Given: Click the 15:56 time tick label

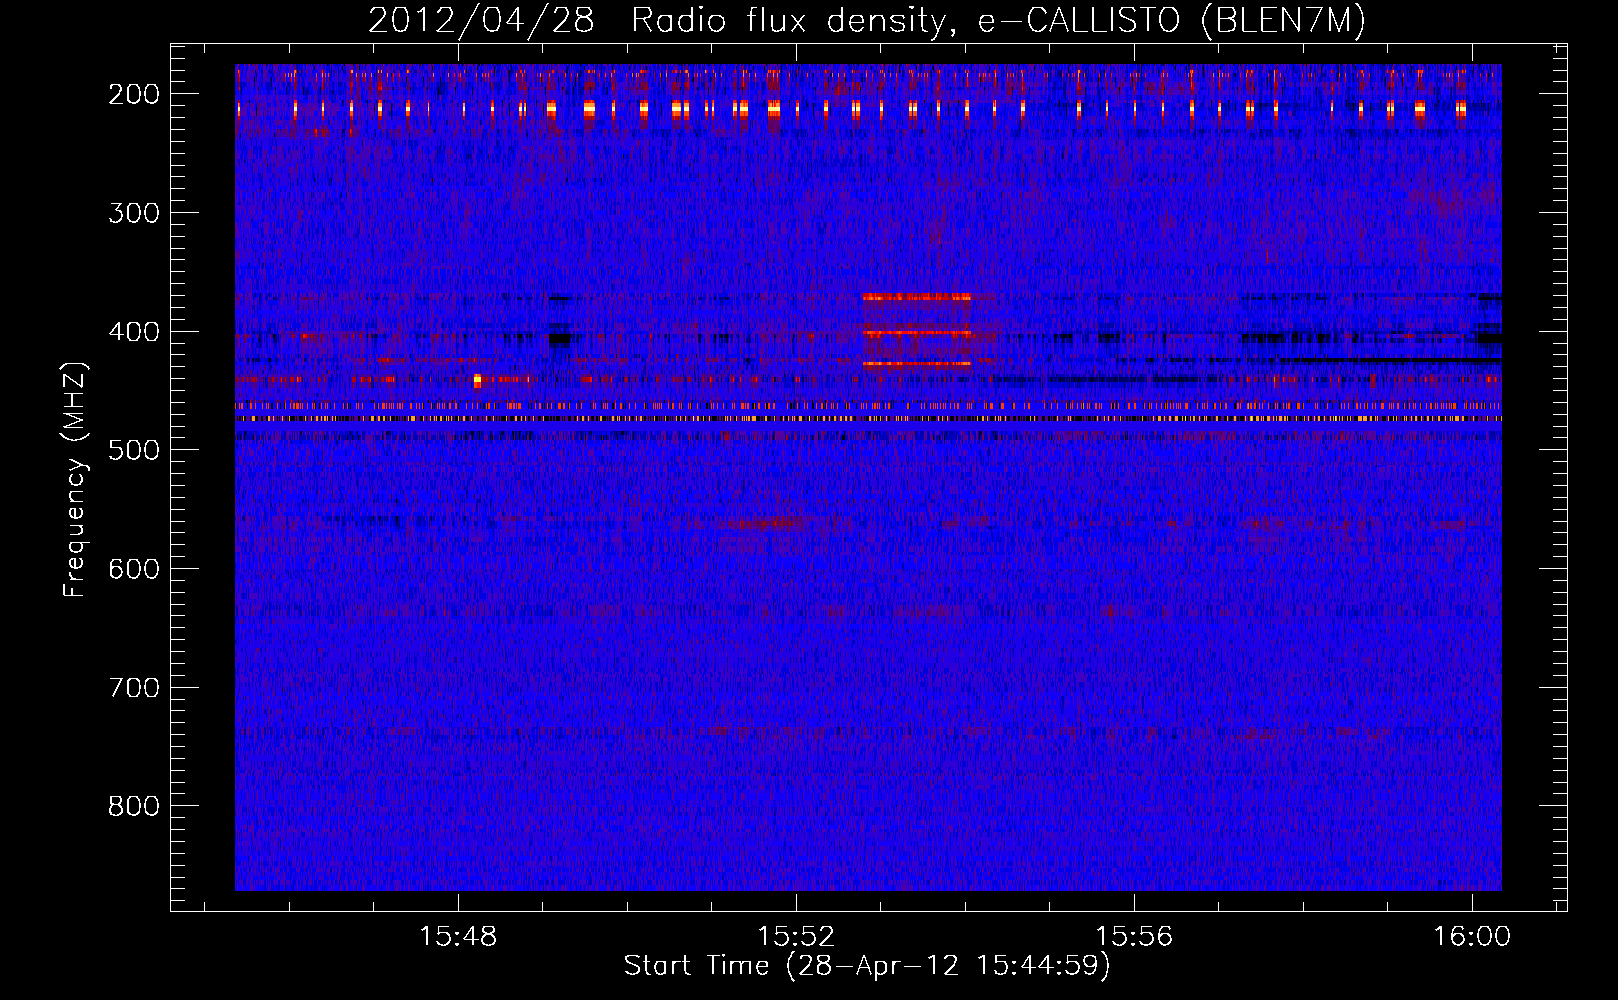Looking at the screenshot, I should tap(1135, 937).
